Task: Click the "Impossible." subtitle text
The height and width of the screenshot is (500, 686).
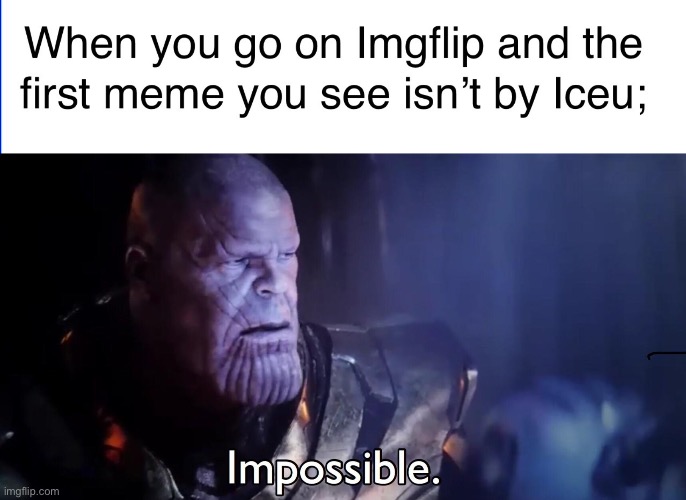Action: [333, 469]
